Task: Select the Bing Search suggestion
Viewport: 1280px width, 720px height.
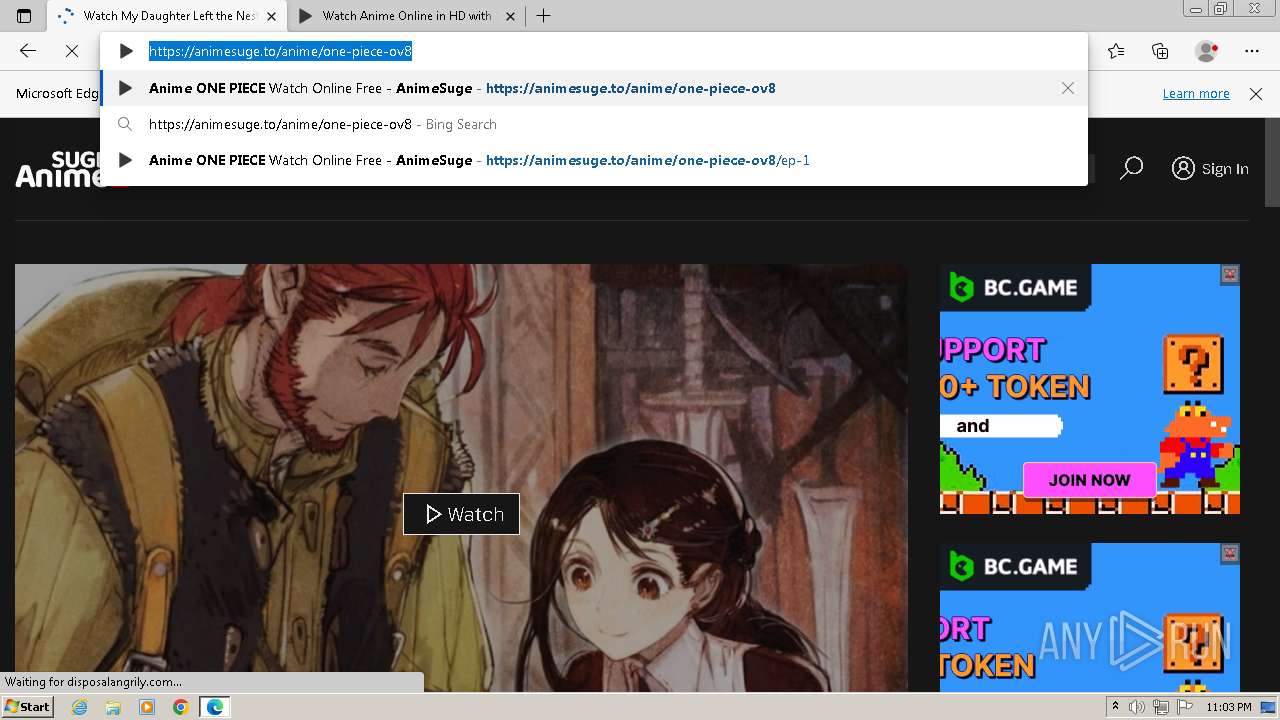Action: 594,124
